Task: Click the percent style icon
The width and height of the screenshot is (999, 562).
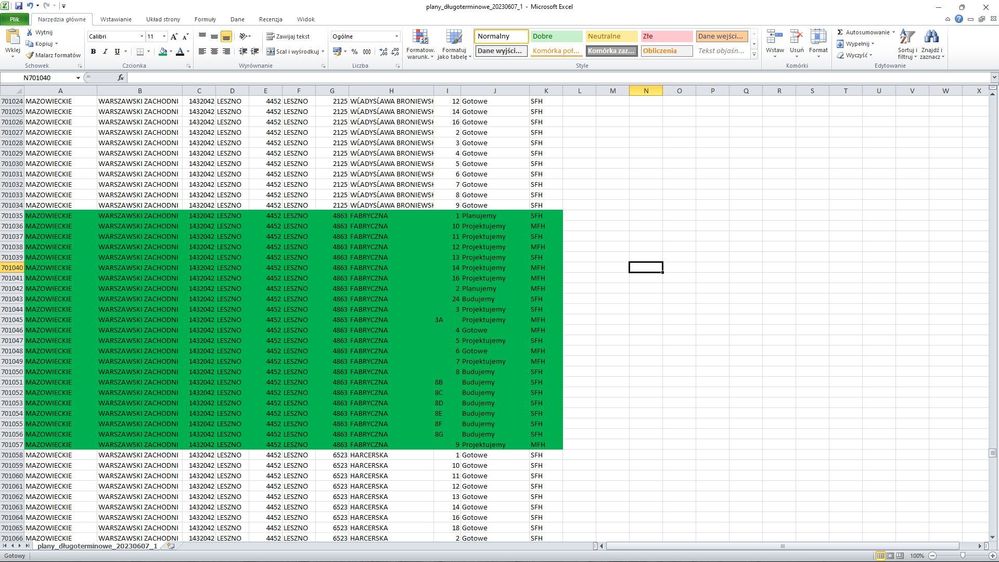Action: coord(353,52)
